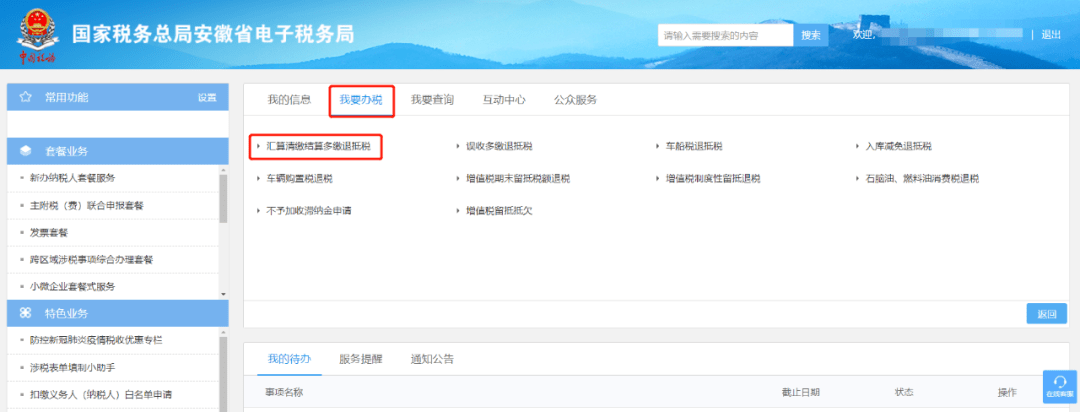Switch to the 我的信息 tab

(289, 100)
